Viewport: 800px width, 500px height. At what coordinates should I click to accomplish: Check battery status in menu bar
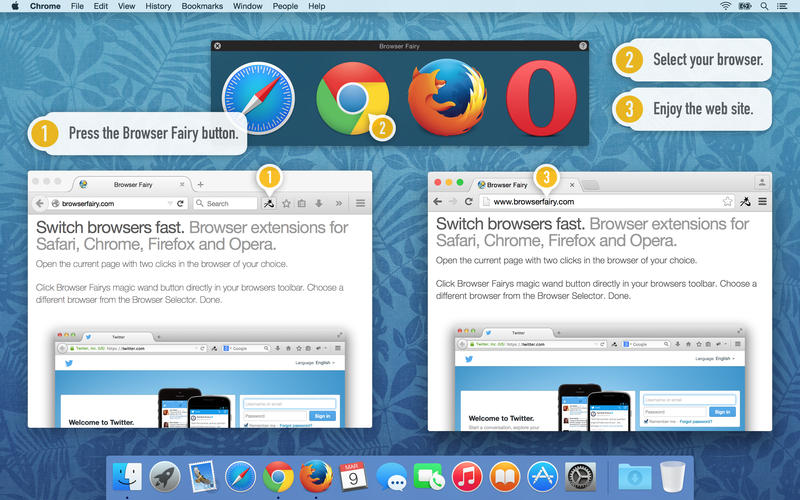click(x=745, y=6)
